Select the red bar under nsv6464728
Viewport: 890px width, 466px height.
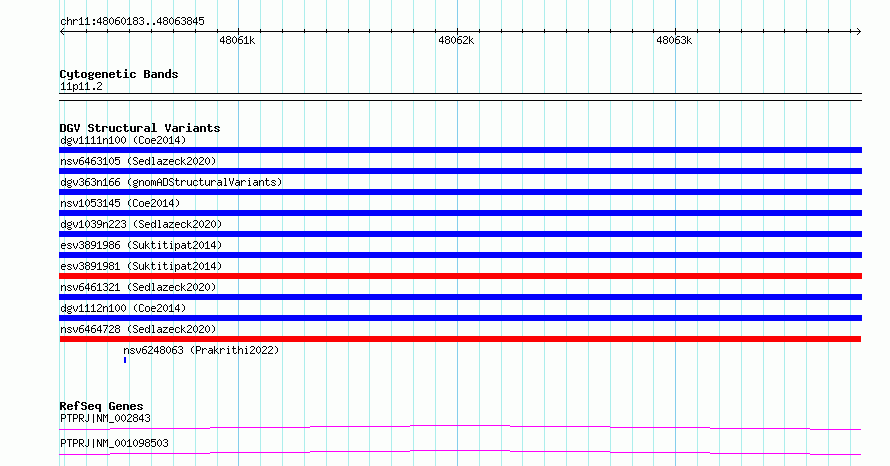pos(460,339)
